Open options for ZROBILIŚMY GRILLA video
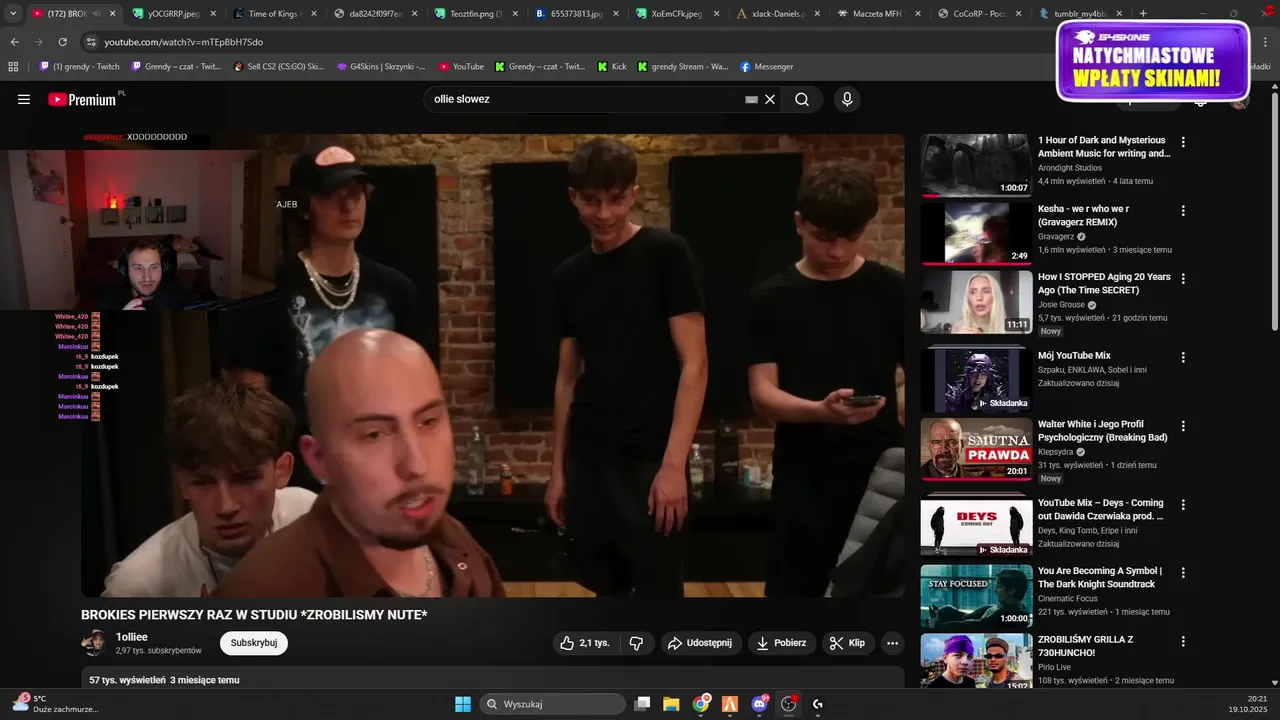Image resolution: width=1280 pixels, height=720 pixels. click(x=1183, y=641)
